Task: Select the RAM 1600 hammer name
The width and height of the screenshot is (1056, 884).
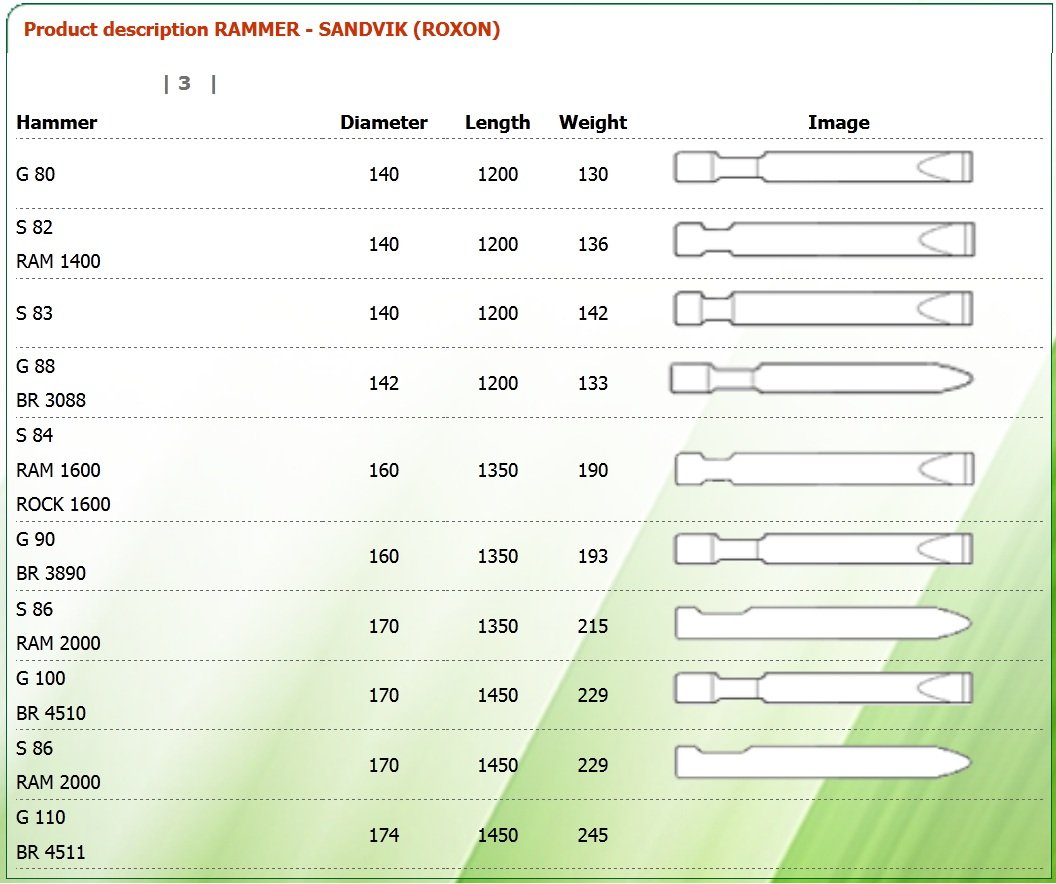Action: click(x=59, y=470)
